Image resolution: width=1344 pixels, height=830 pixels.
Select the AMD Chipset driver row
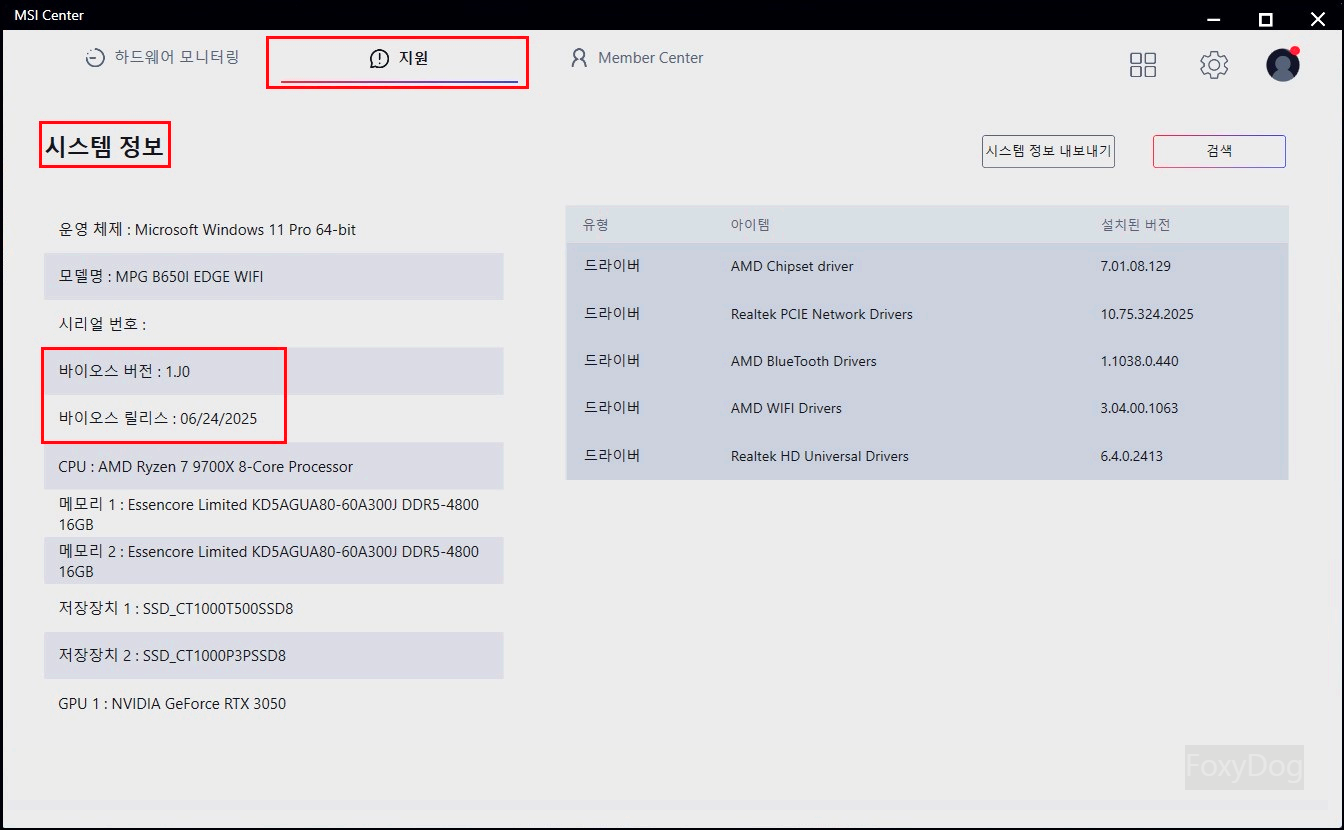(x=927, y=266)
